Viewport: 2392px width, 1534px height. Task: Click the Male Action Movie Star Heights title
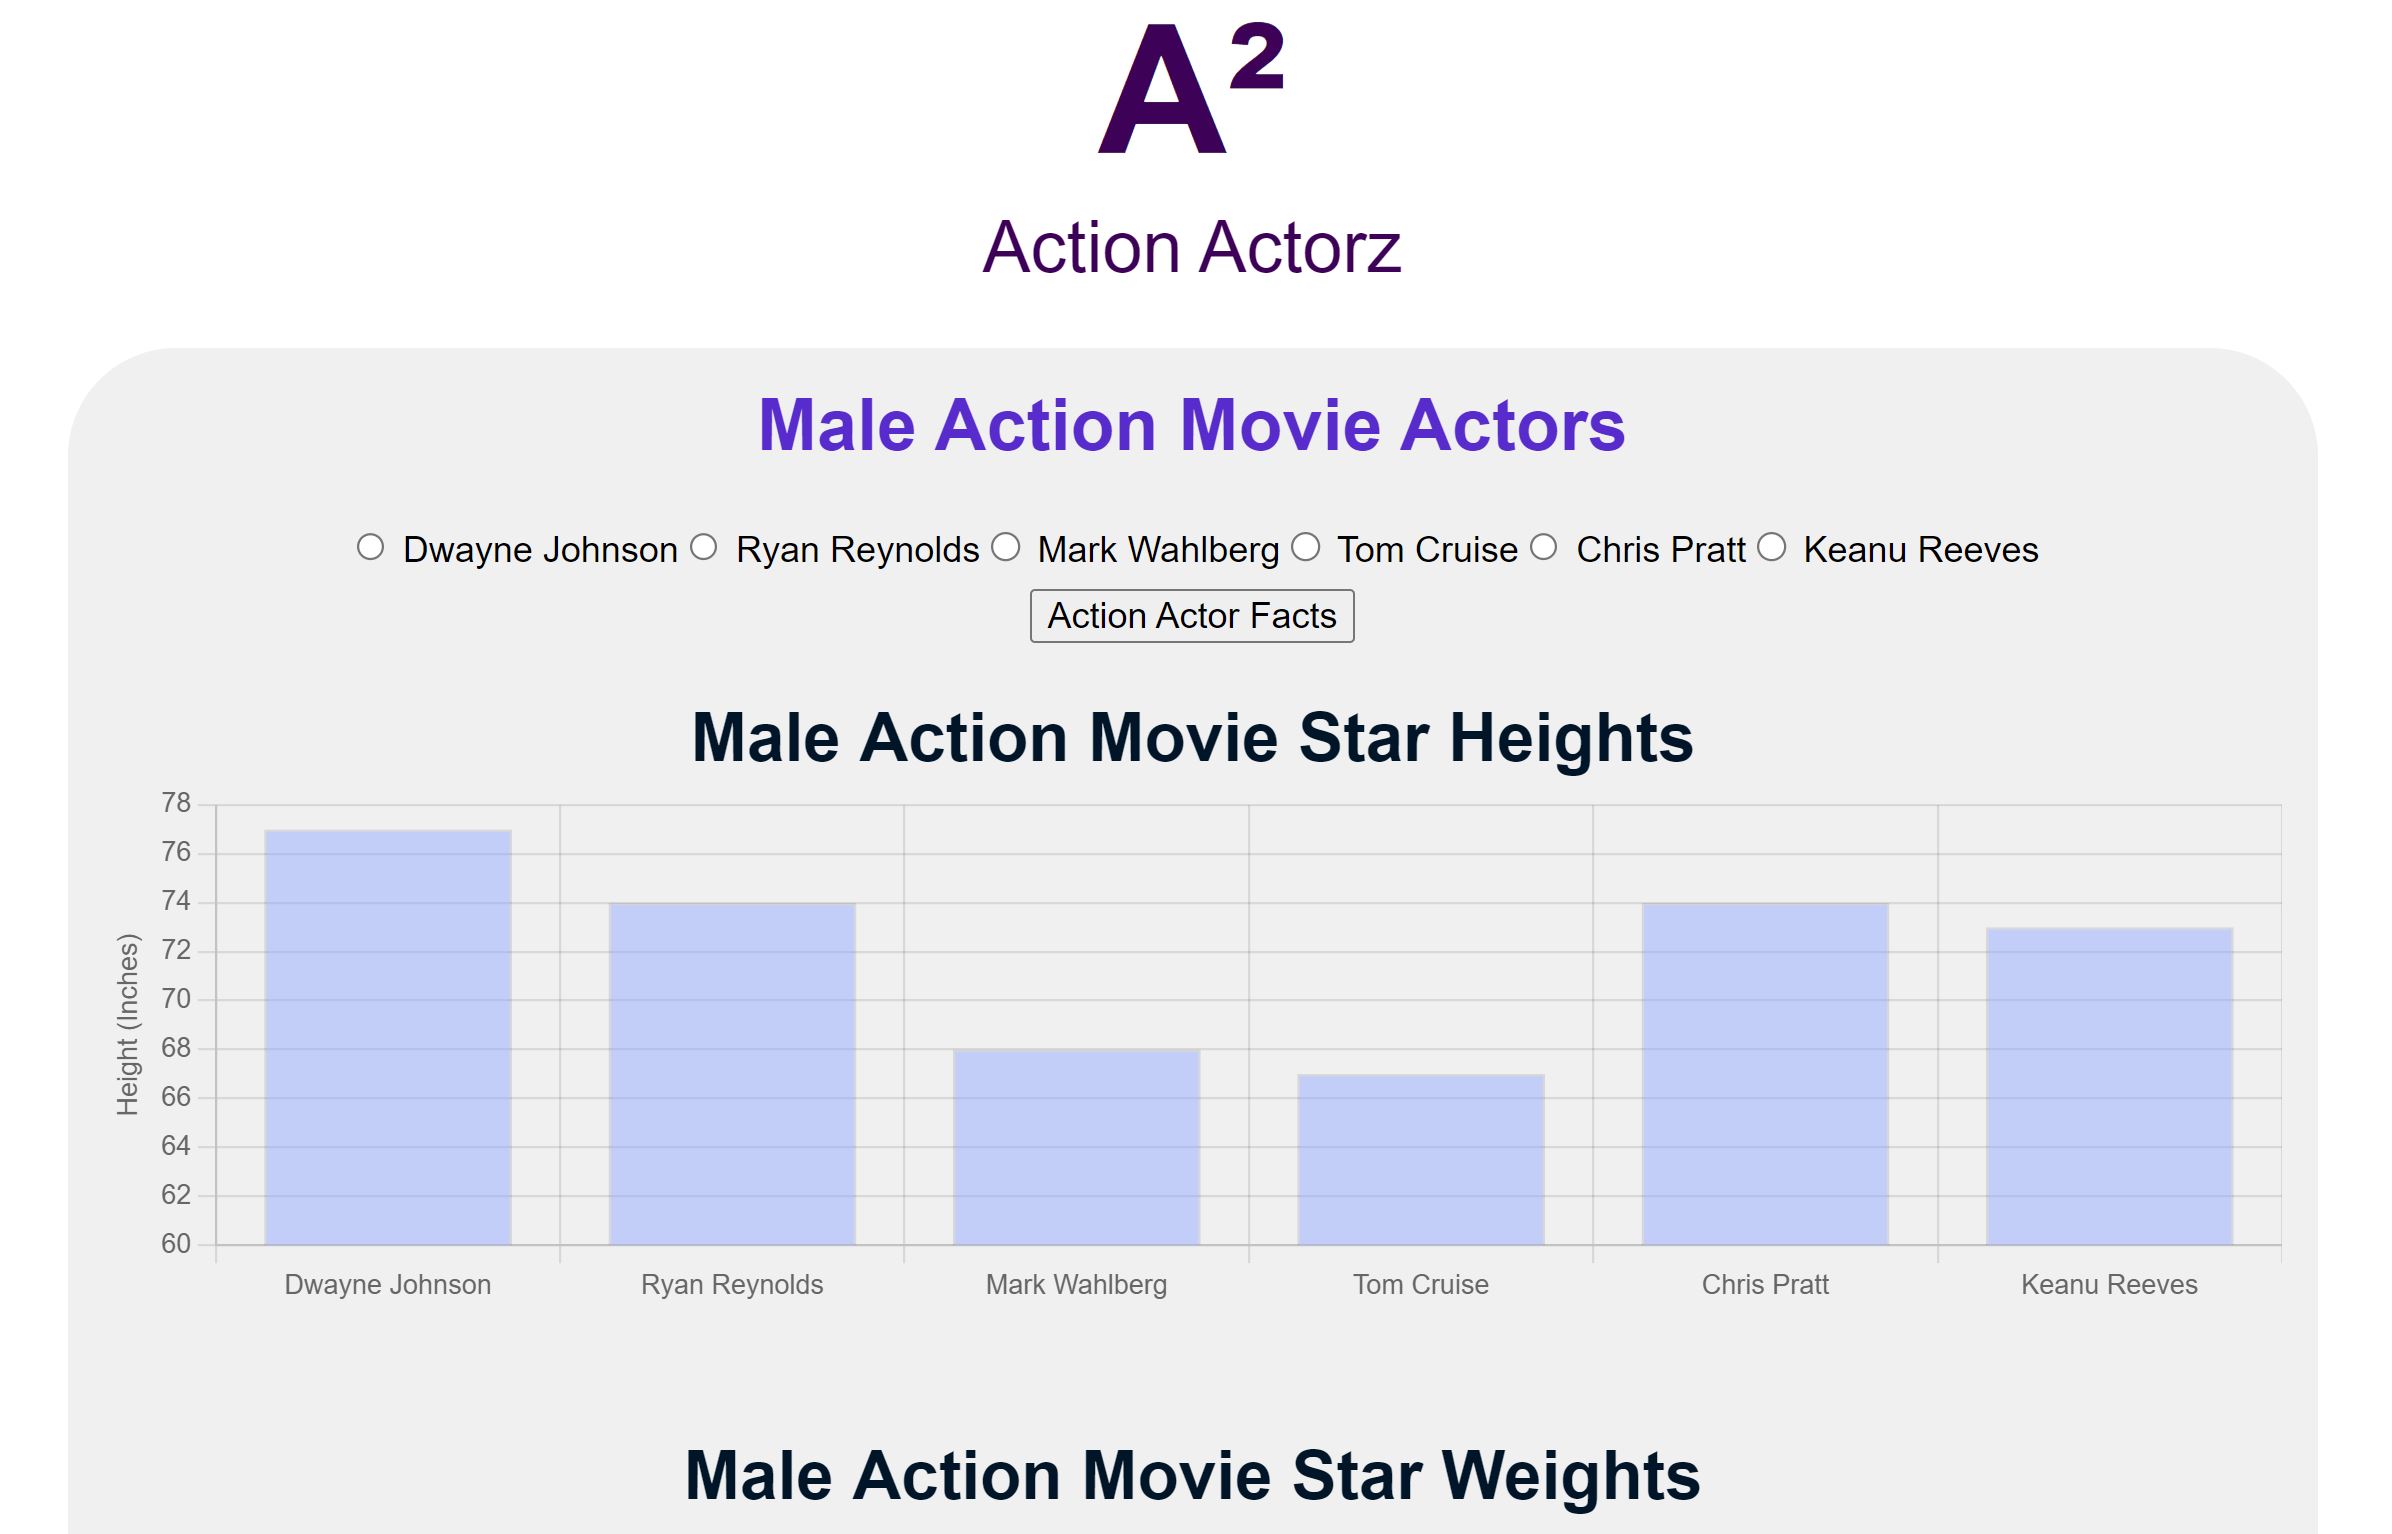pyautogui.click(x=1192, y=738)
